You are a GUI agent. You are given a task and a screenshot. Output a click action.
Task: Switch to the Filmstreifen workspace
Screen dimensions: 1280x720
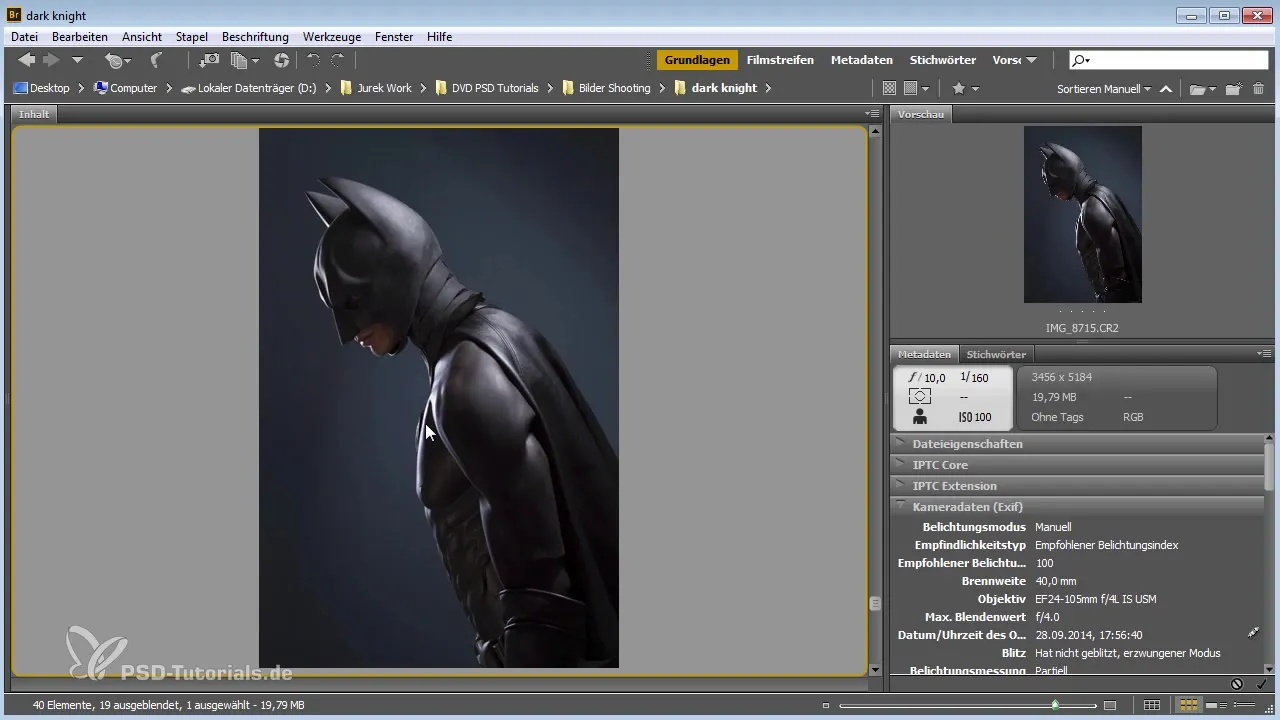(x=780, y=60)
